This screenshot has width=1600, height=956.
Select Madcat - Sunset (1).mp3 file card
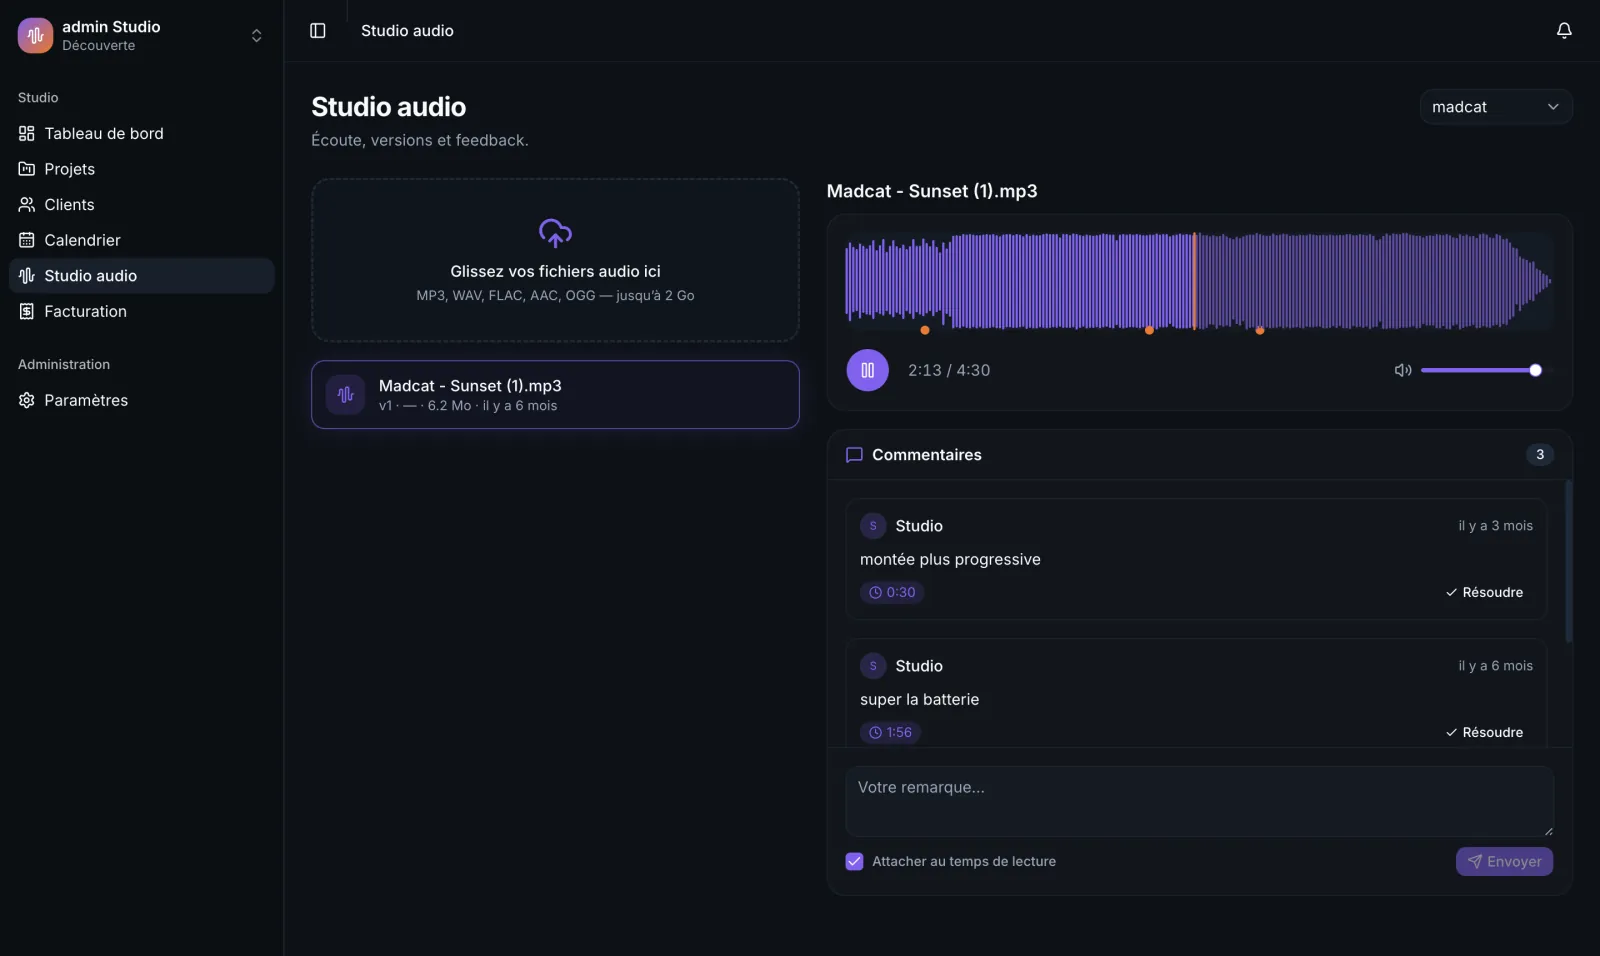tap(555, 395)
